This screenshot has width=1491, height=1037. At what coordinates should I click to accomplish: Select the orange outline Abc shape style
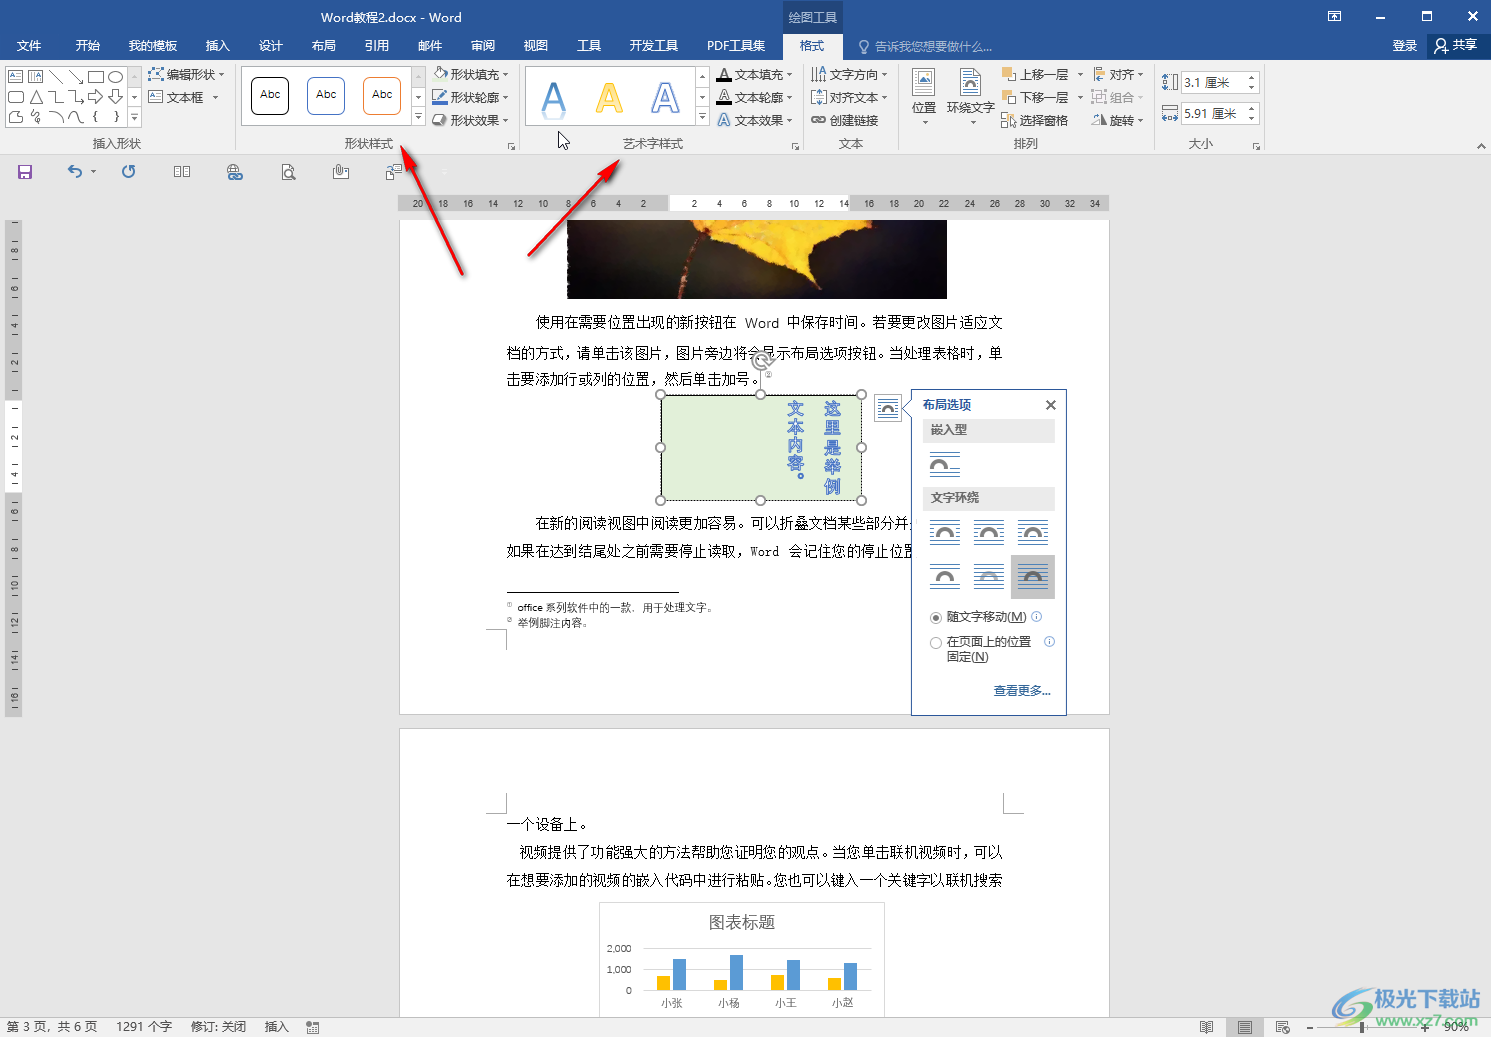(382, 95)
